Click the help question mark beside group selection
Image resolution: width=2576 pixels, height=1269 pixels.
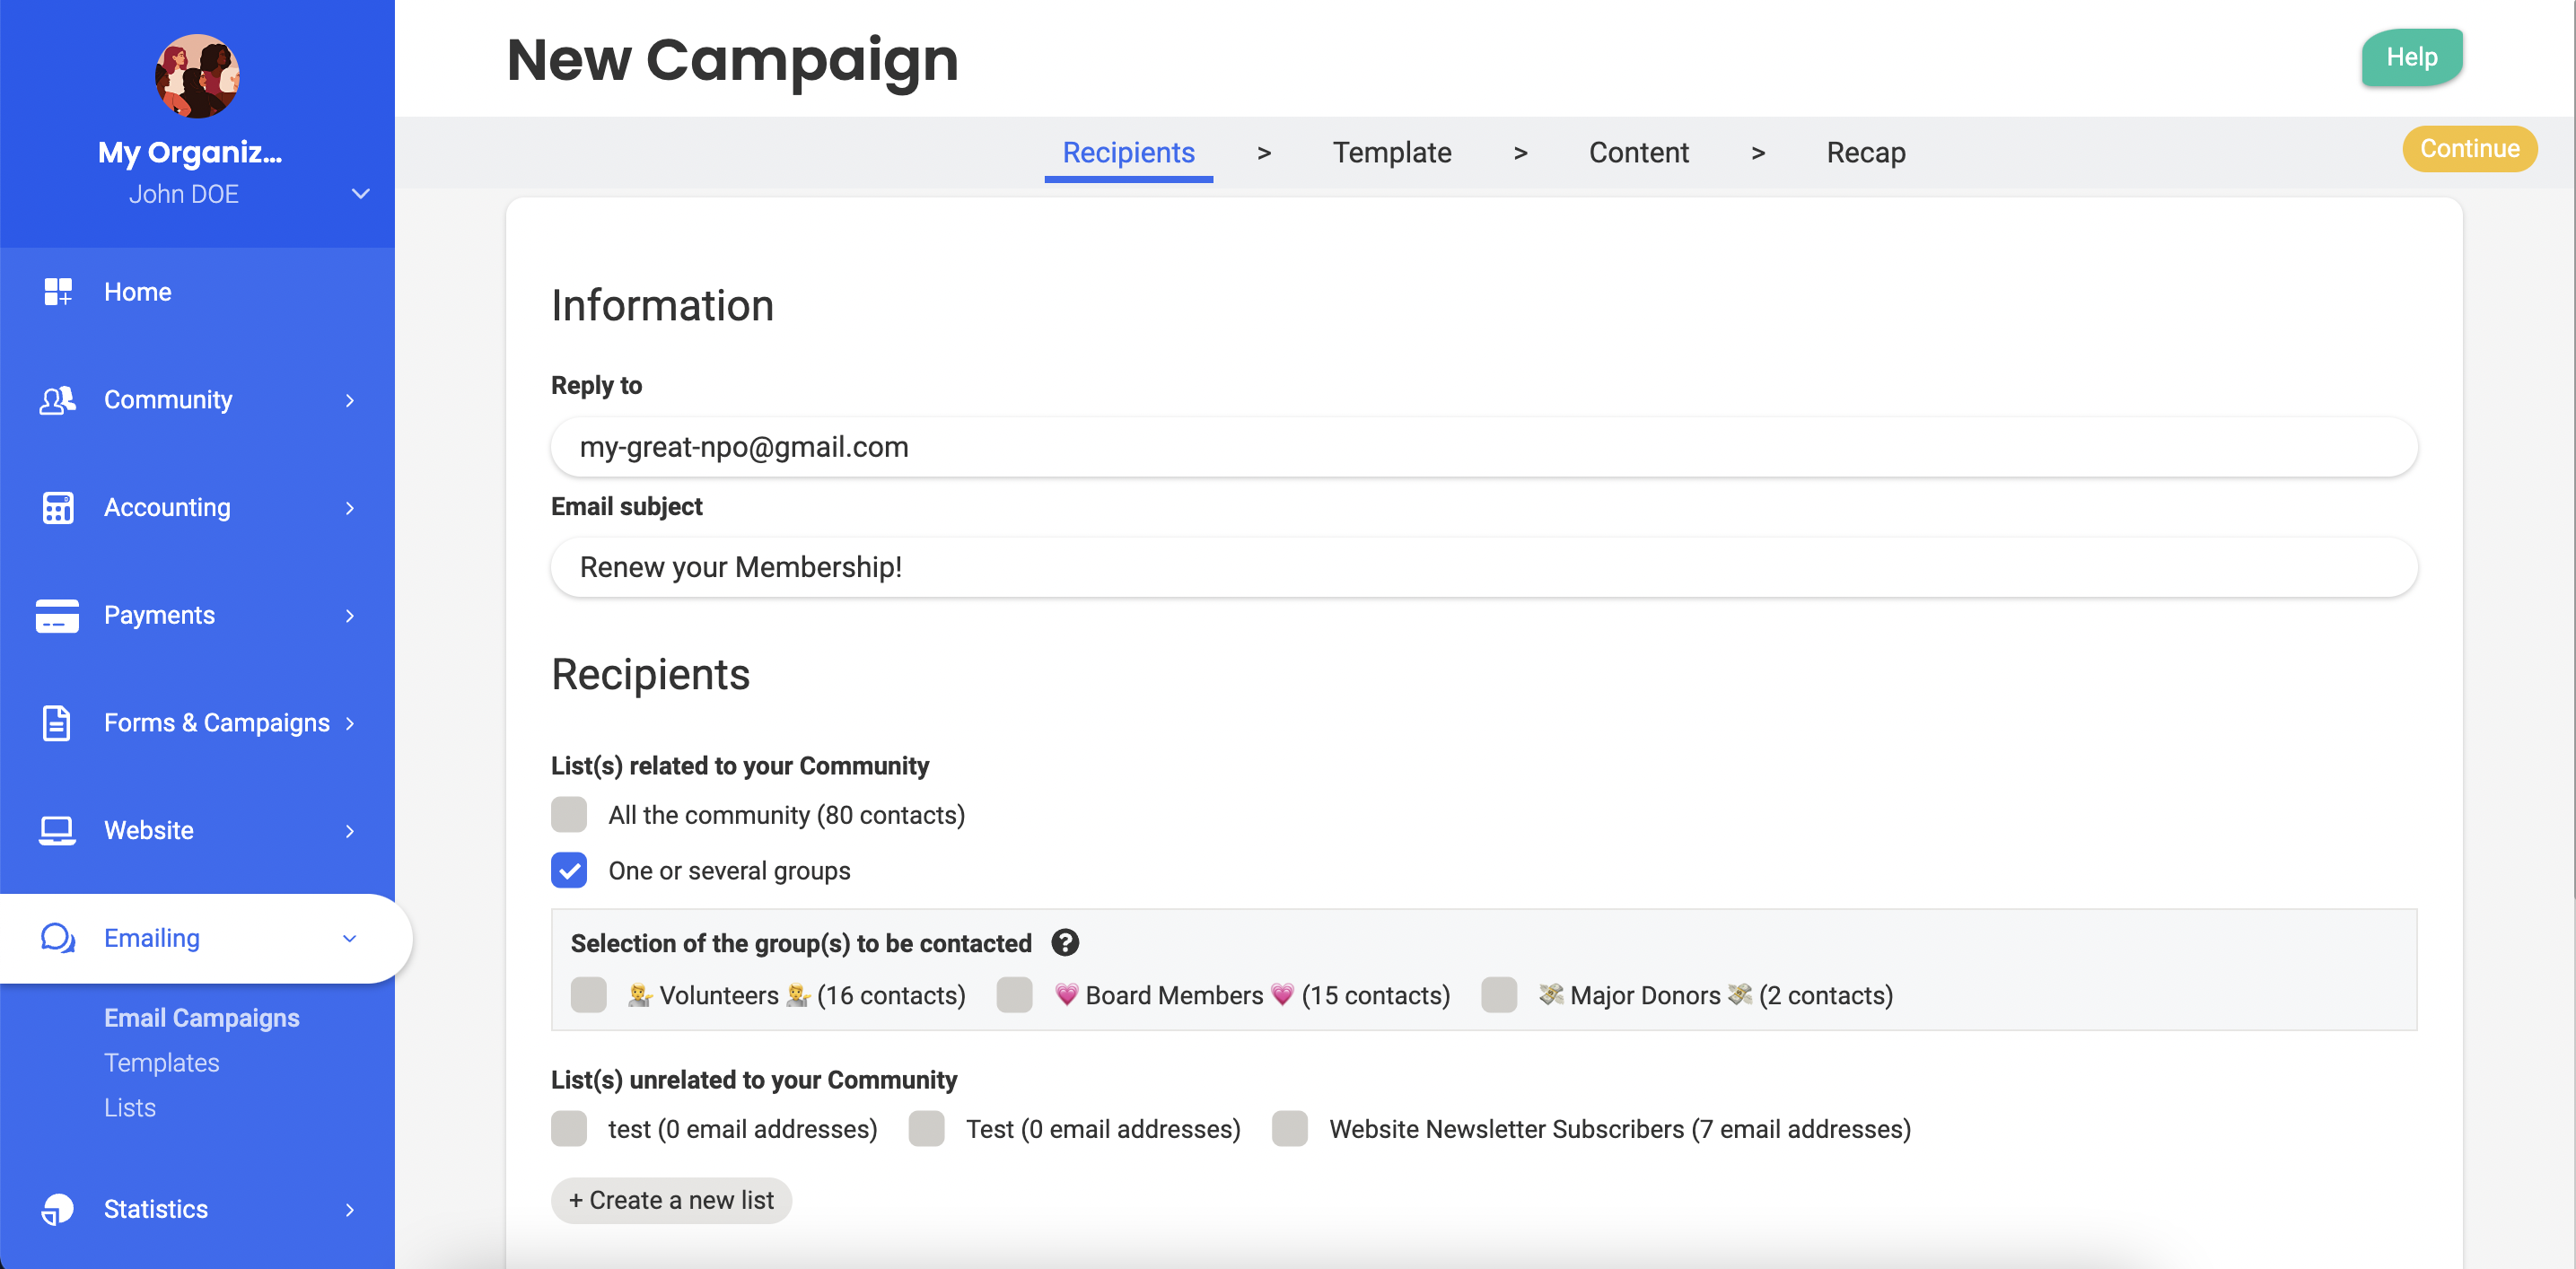pyautogui.click(x=1065, y=943)
